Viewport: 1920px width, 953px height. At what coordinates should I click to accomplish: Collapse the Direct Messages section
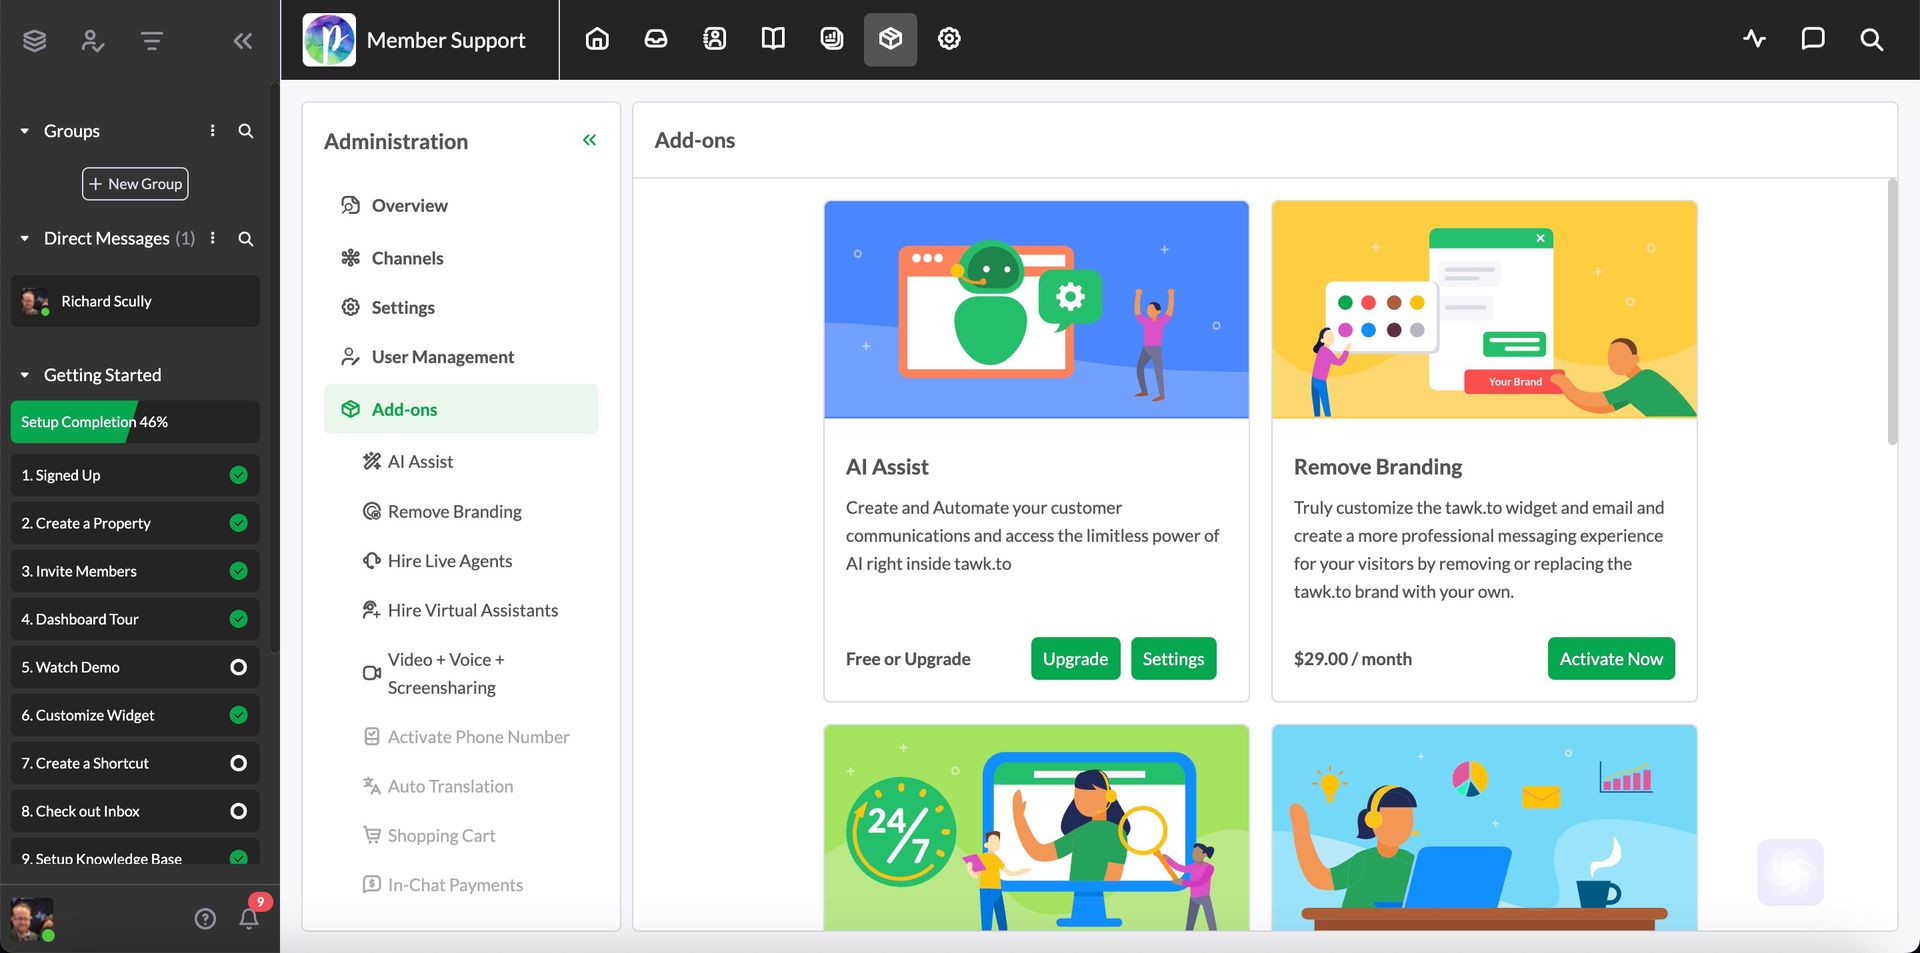25,239
